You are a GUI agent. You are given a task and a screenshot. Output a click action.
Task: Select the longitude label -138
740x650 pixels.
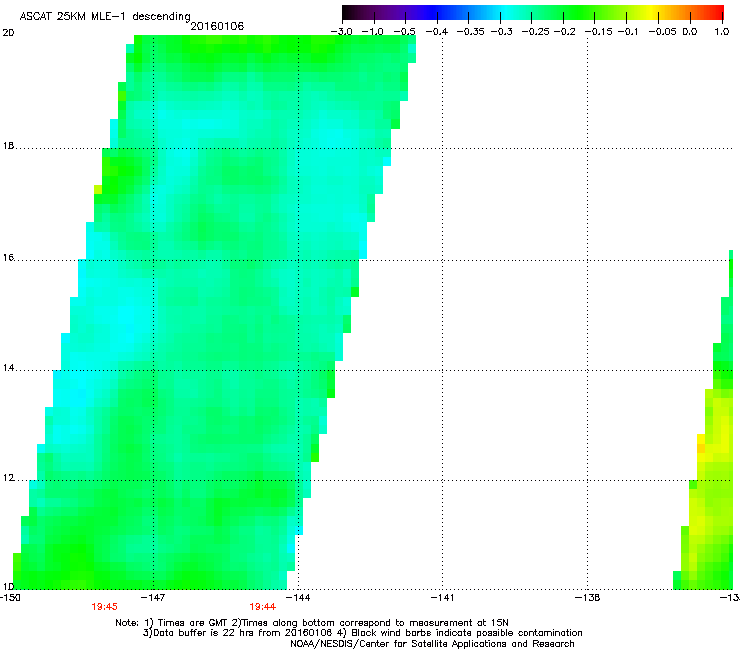(588, 598)
